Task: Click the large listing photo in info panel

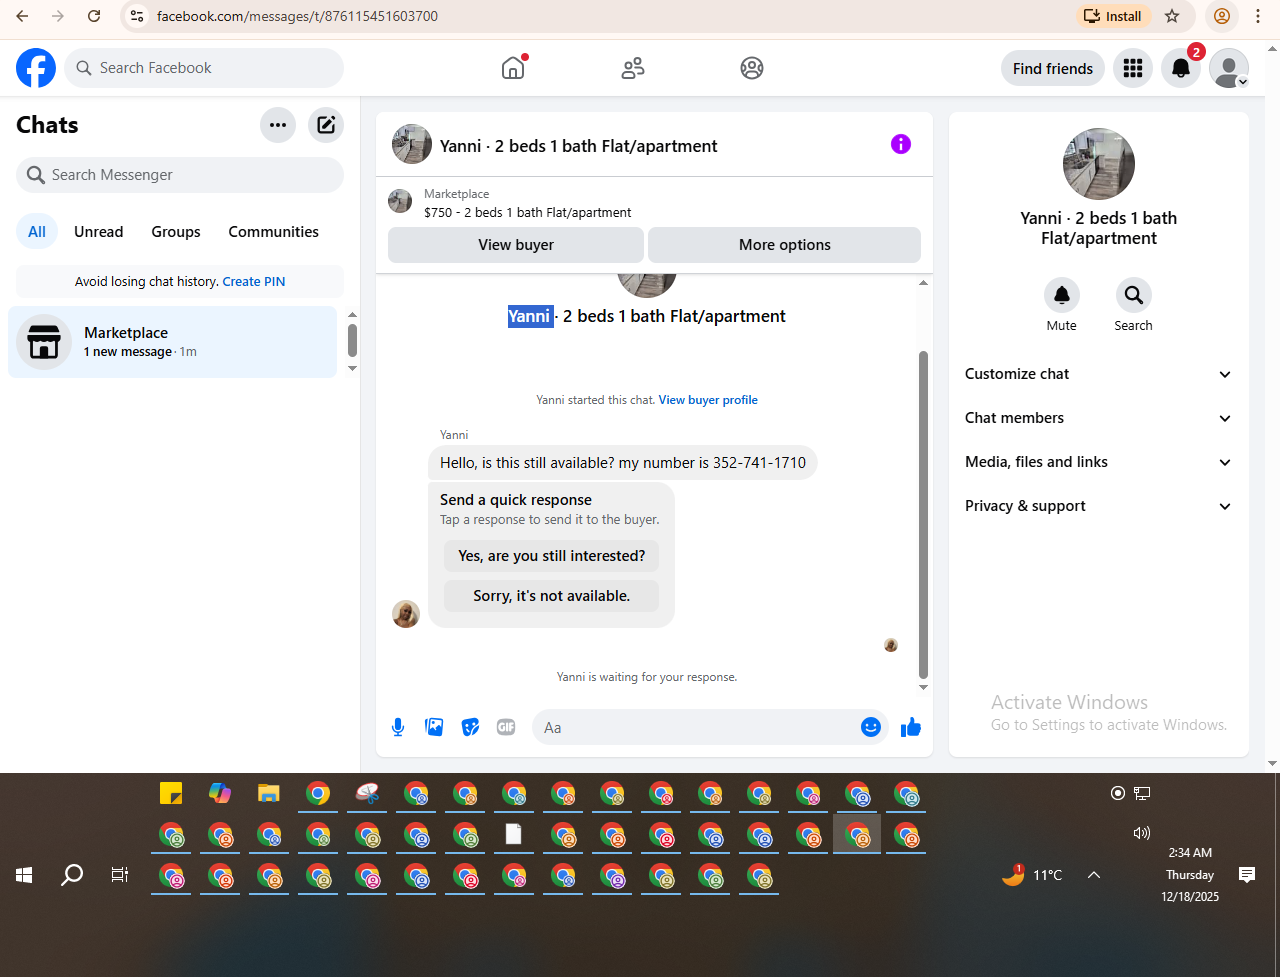Action: 1099,164
